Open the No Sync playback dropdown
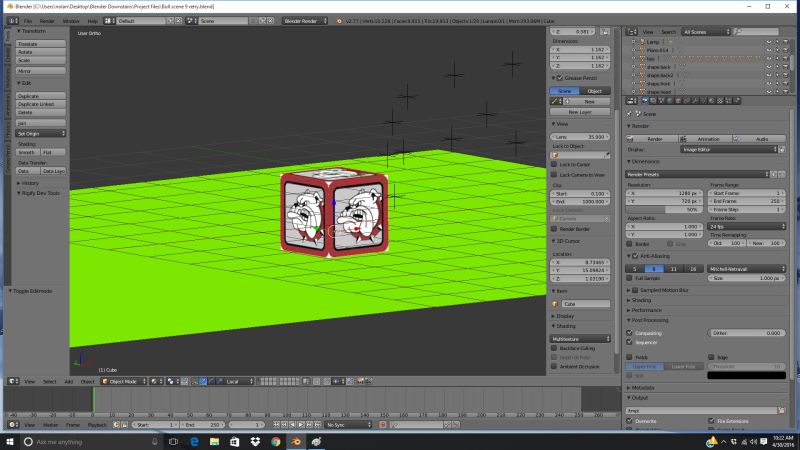 point(348,424)
